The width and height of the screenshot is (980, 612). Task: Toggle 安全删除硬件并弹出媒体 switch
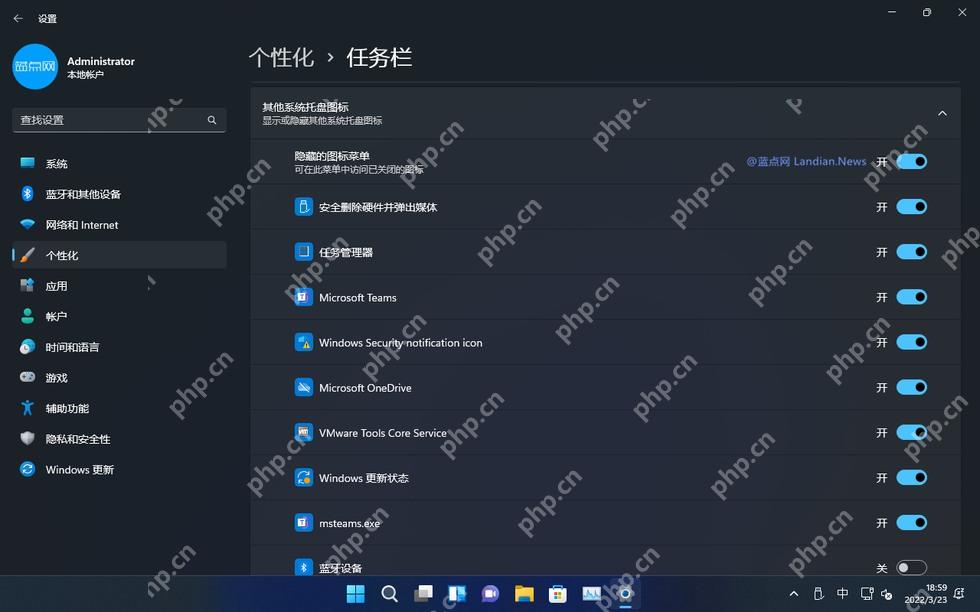coord(911,207)
